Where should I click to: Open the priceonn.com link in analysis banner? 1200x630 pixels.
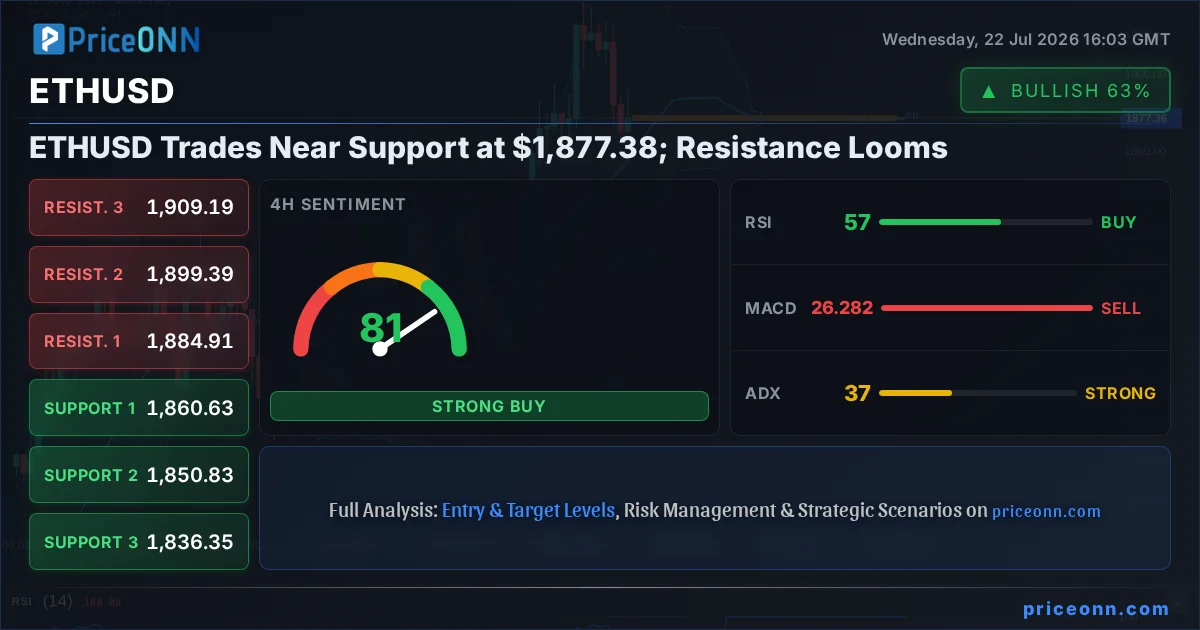click(1046, 511)
